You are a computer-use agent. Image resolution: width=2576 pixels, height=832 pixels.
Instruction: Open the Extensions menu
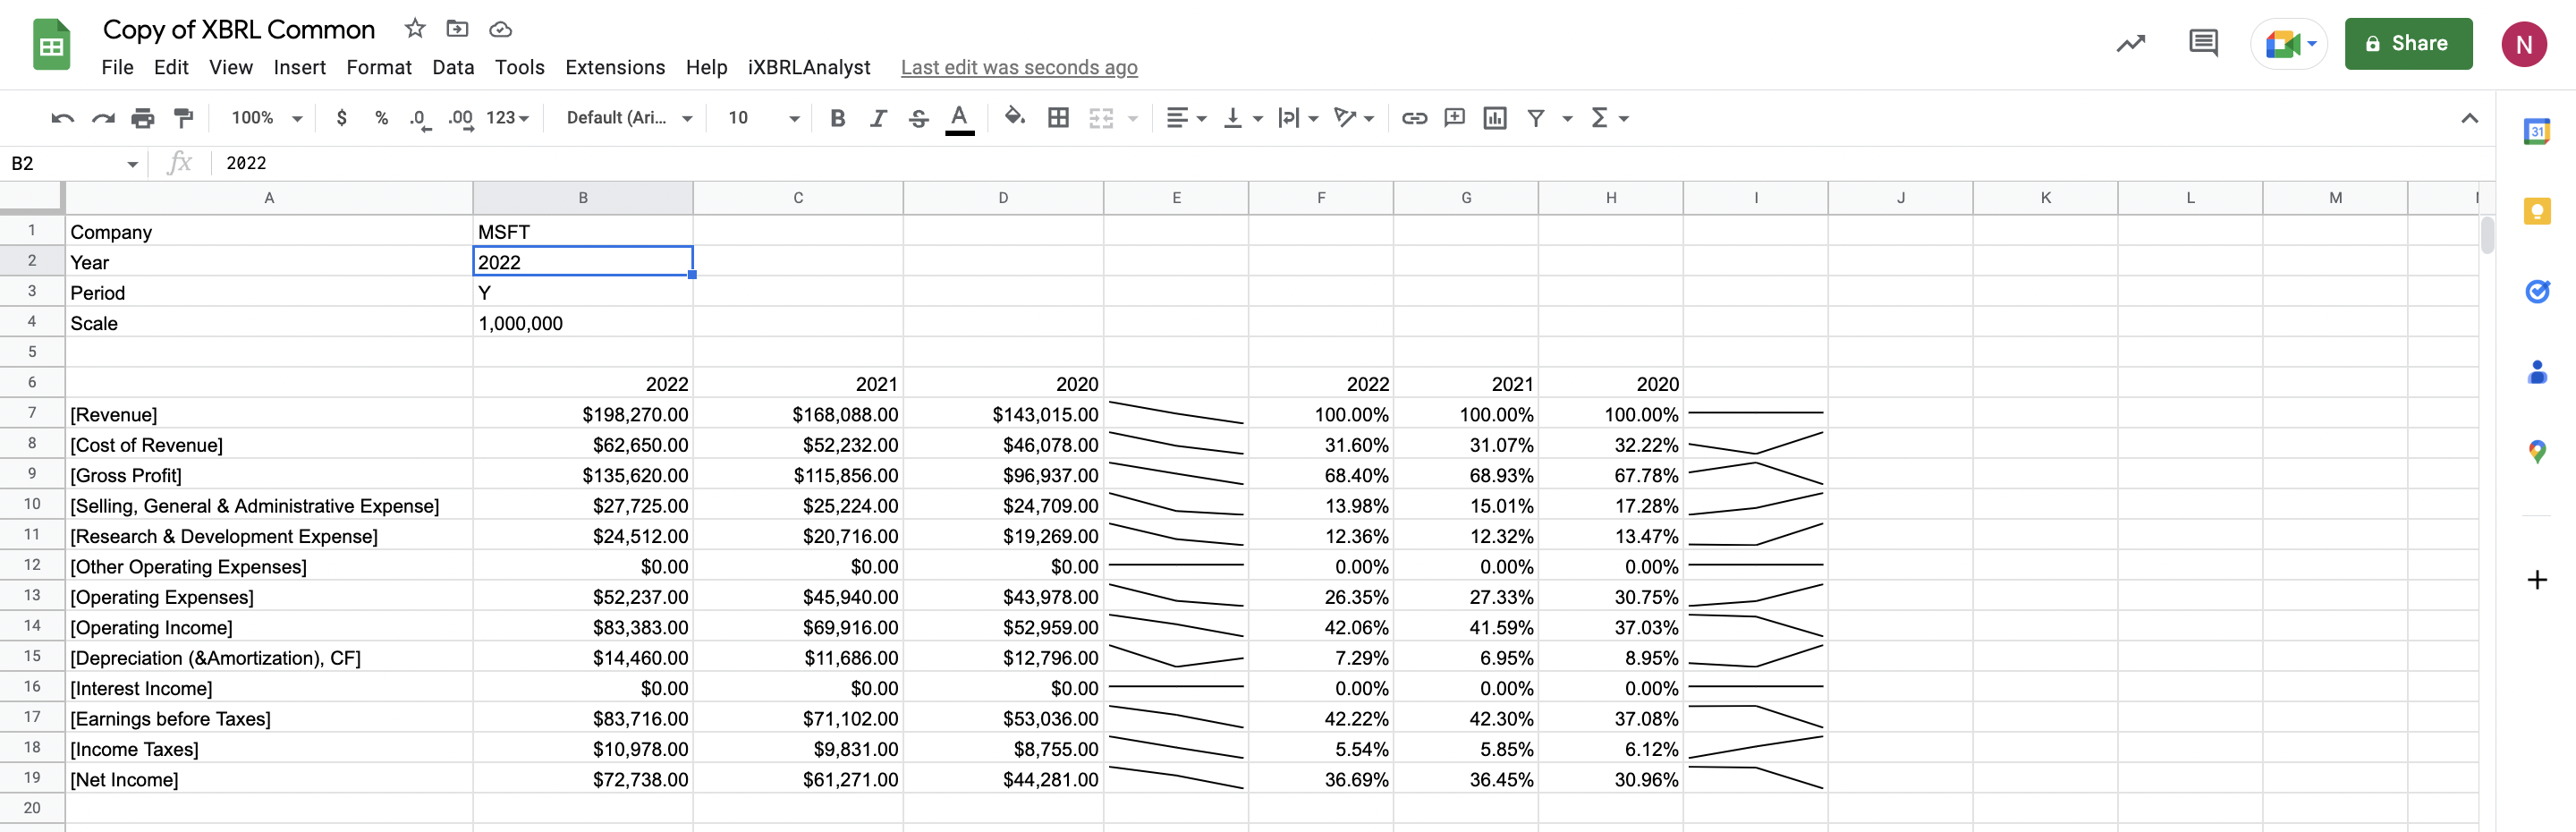(x=615, y=67)
